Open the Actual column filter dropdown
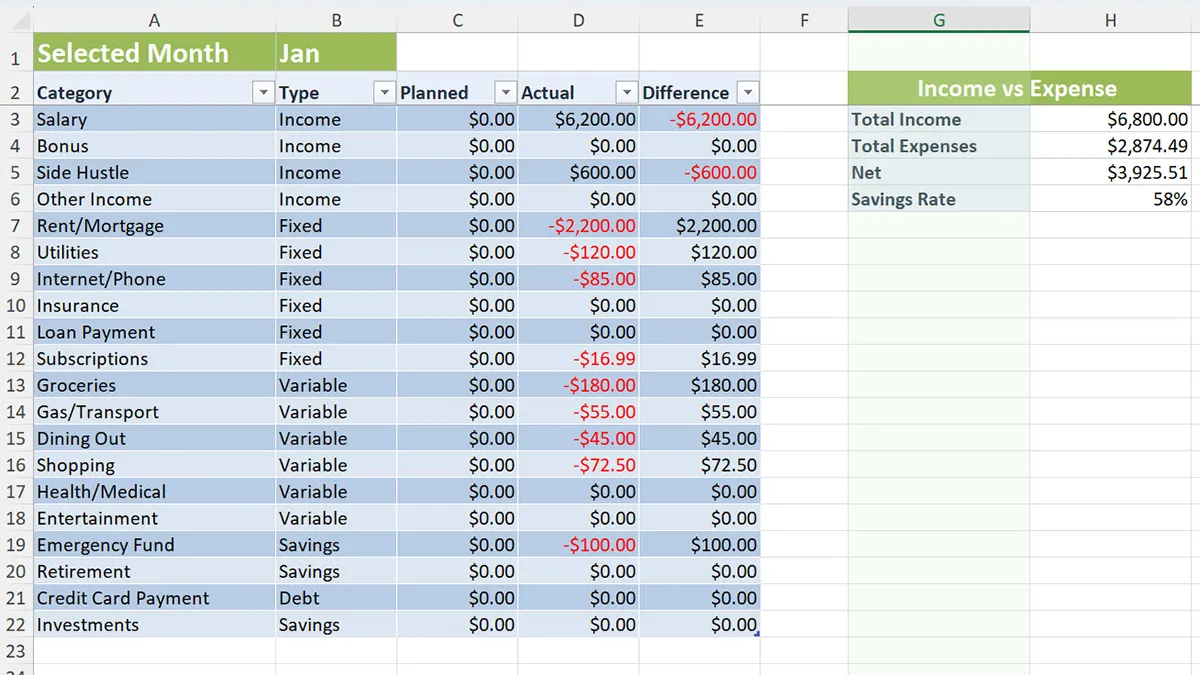Viewport: 1200px width, 675px height. click(626, 92)
